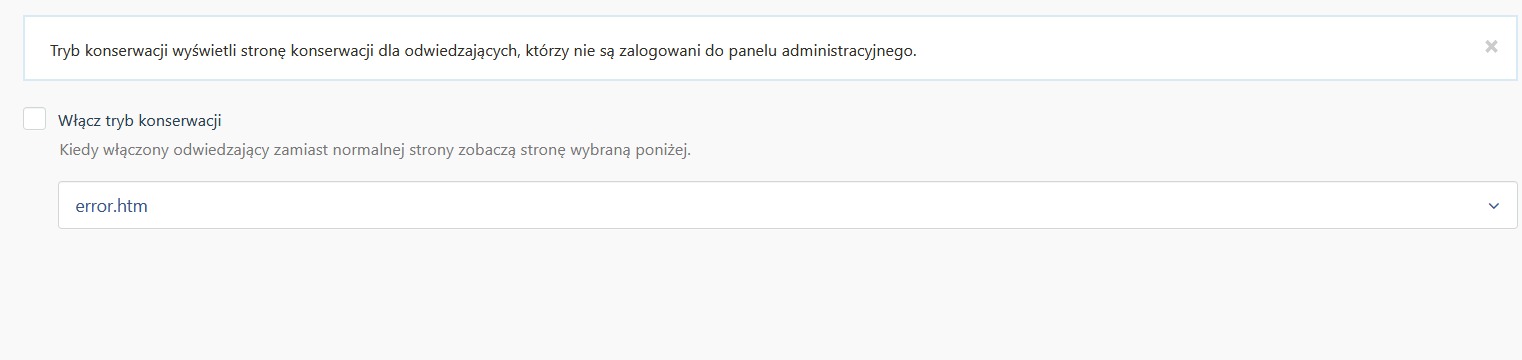Expand the maintenance page selection list

pyautogui.click(x=788, y=205)
